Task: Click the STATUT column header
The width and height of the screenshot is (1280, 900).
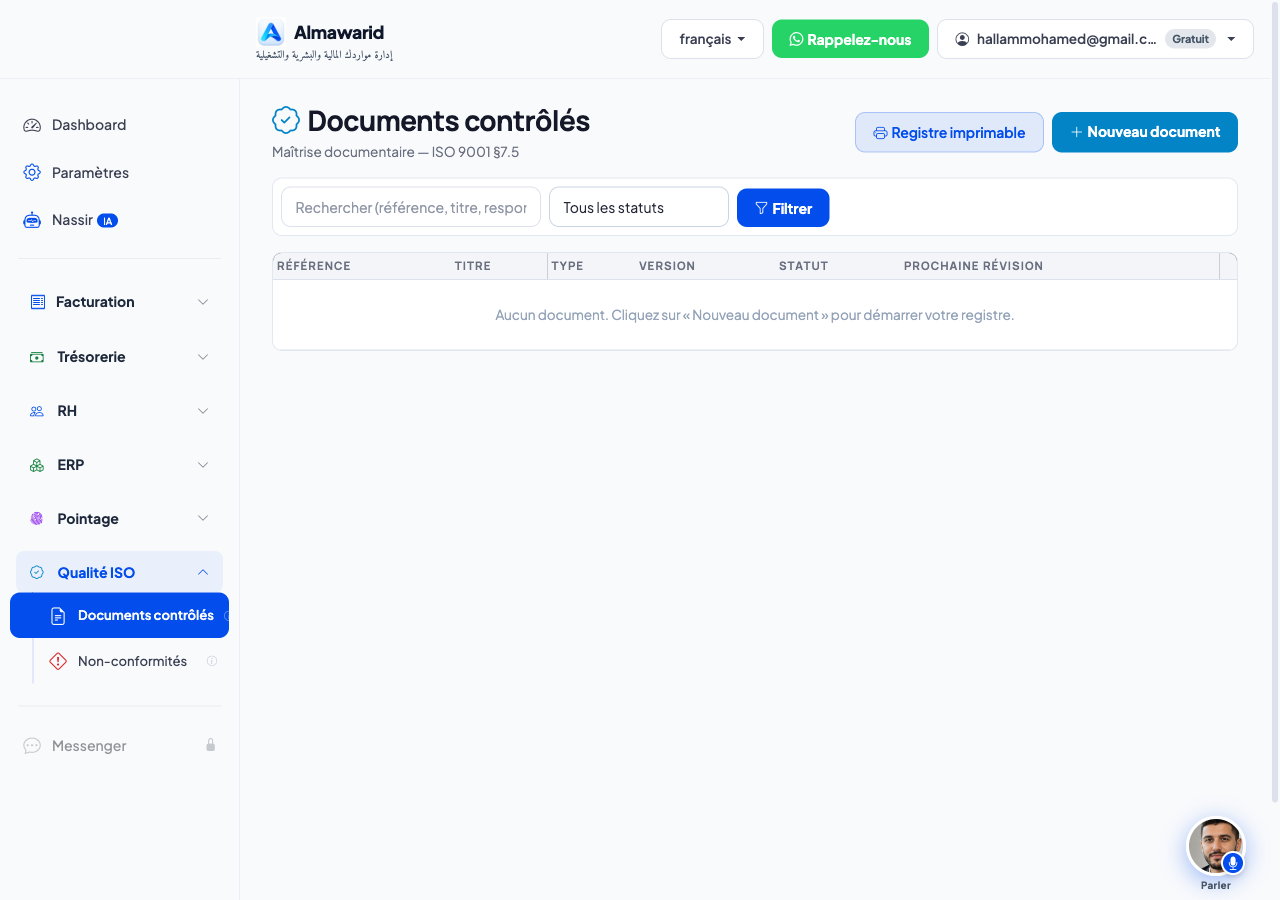Action: (x=804, y=266)
